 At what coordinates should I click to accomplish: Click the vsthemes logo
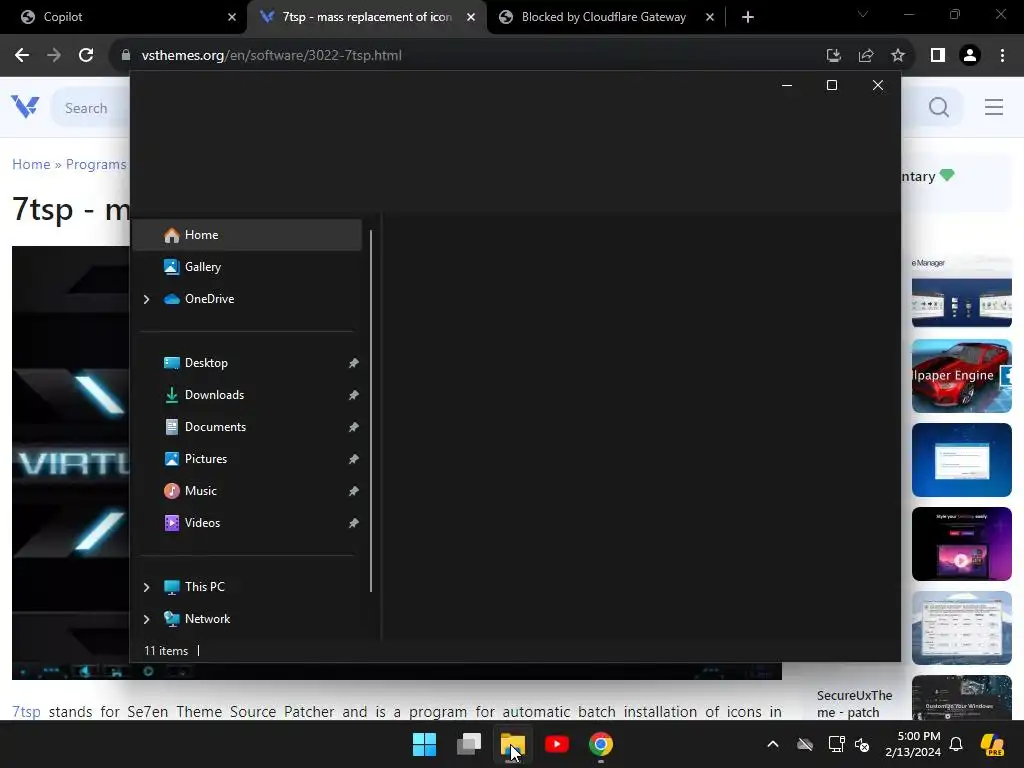coord(25,107)
